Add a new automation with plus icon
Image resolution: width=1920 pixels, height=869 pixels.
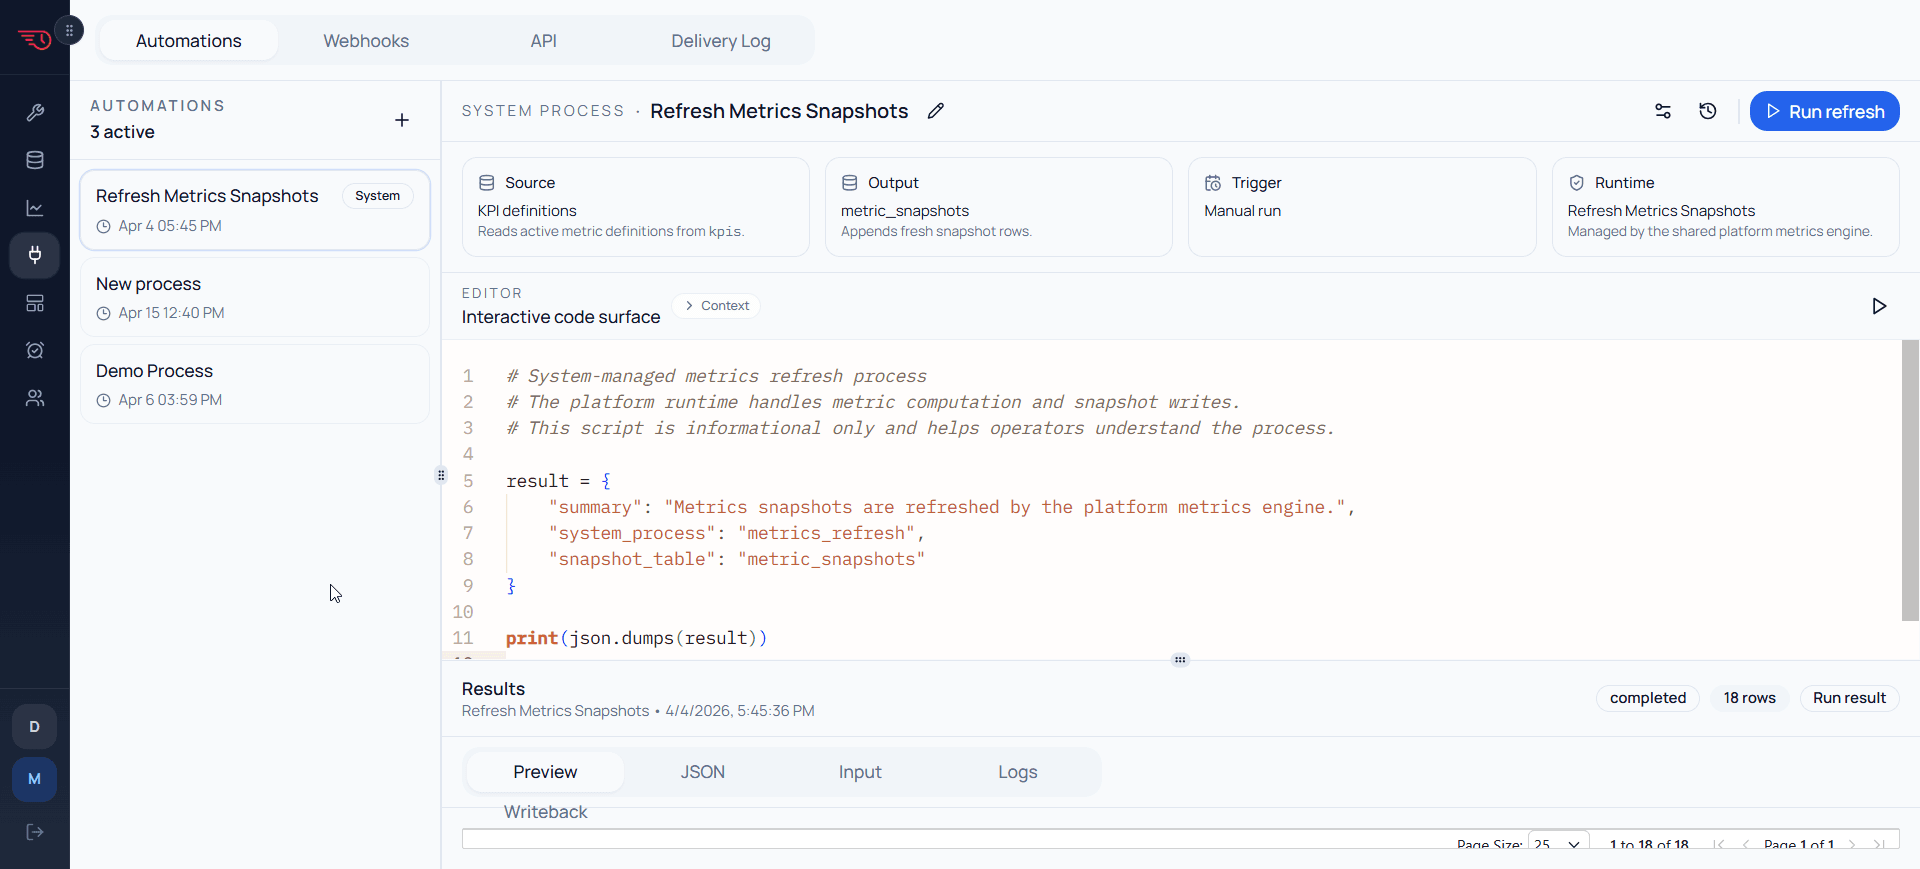[402, 120]
